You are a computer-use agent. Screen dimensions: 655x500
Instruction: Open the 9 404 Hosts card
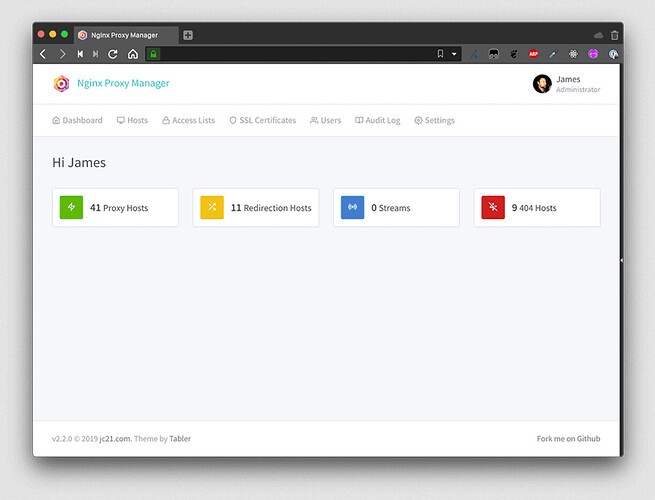[537, 208]
